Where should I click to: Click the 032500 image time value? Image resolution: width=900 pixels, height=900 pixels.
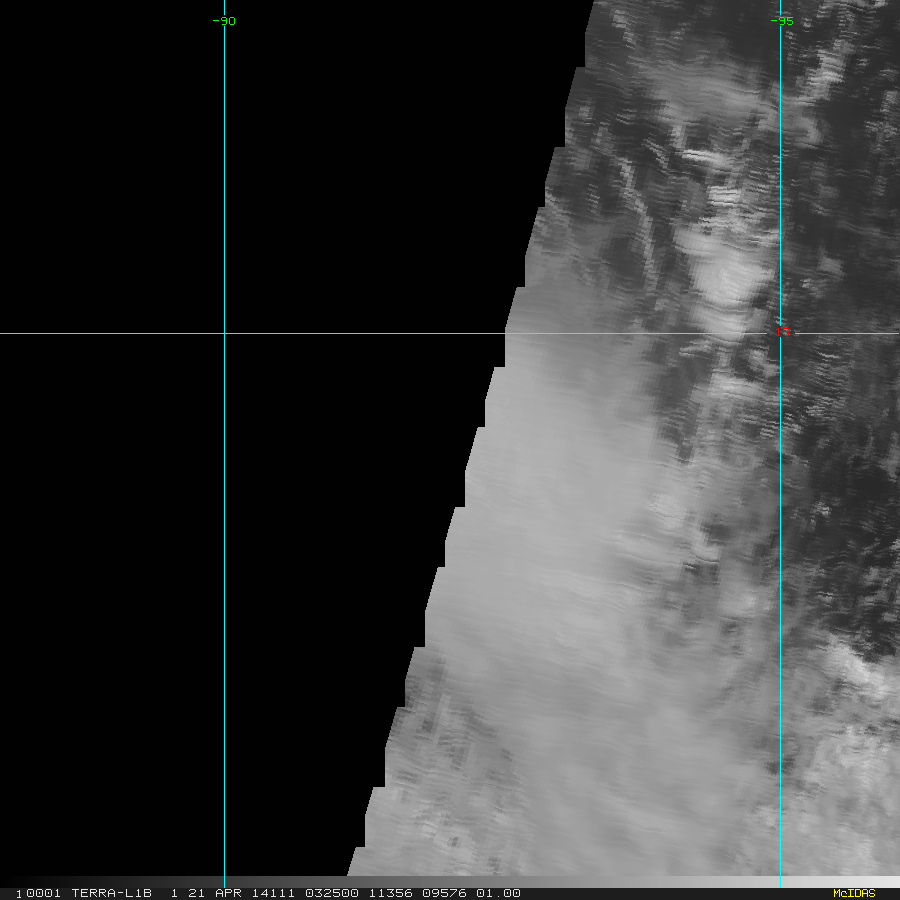coord(328,893)
